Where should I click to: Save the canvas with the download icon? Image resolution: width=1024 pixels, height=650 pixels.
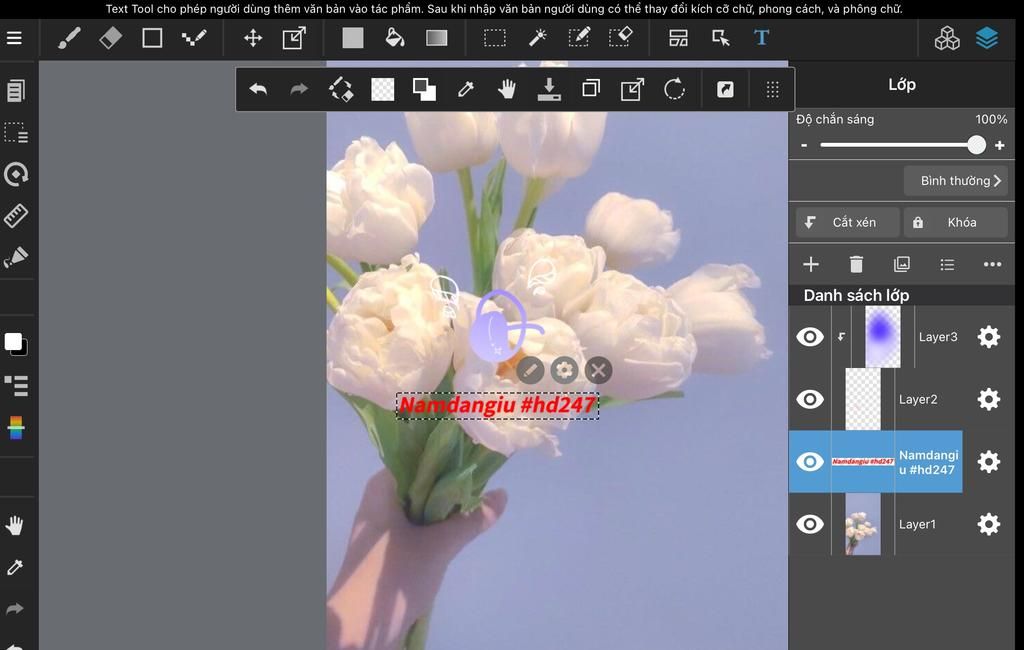point(549,89)
